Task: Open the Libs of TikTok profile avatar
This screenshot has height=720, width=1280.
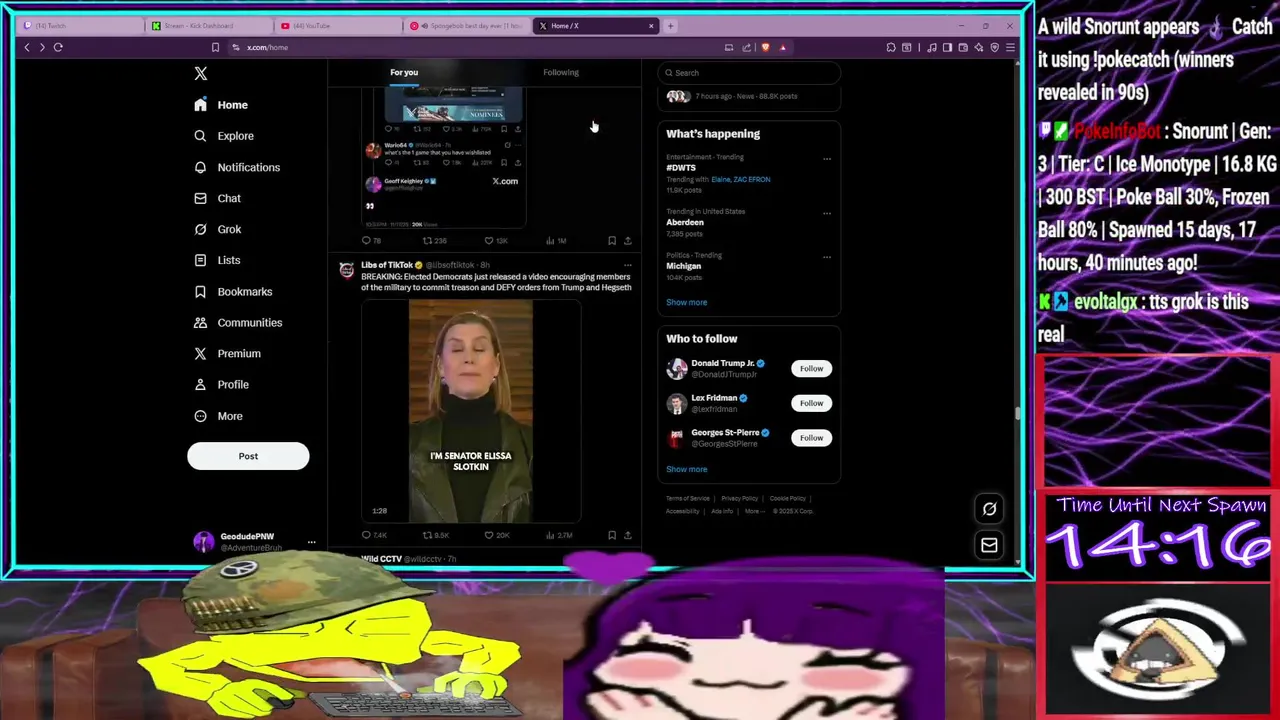Action: tap(346, 270)
